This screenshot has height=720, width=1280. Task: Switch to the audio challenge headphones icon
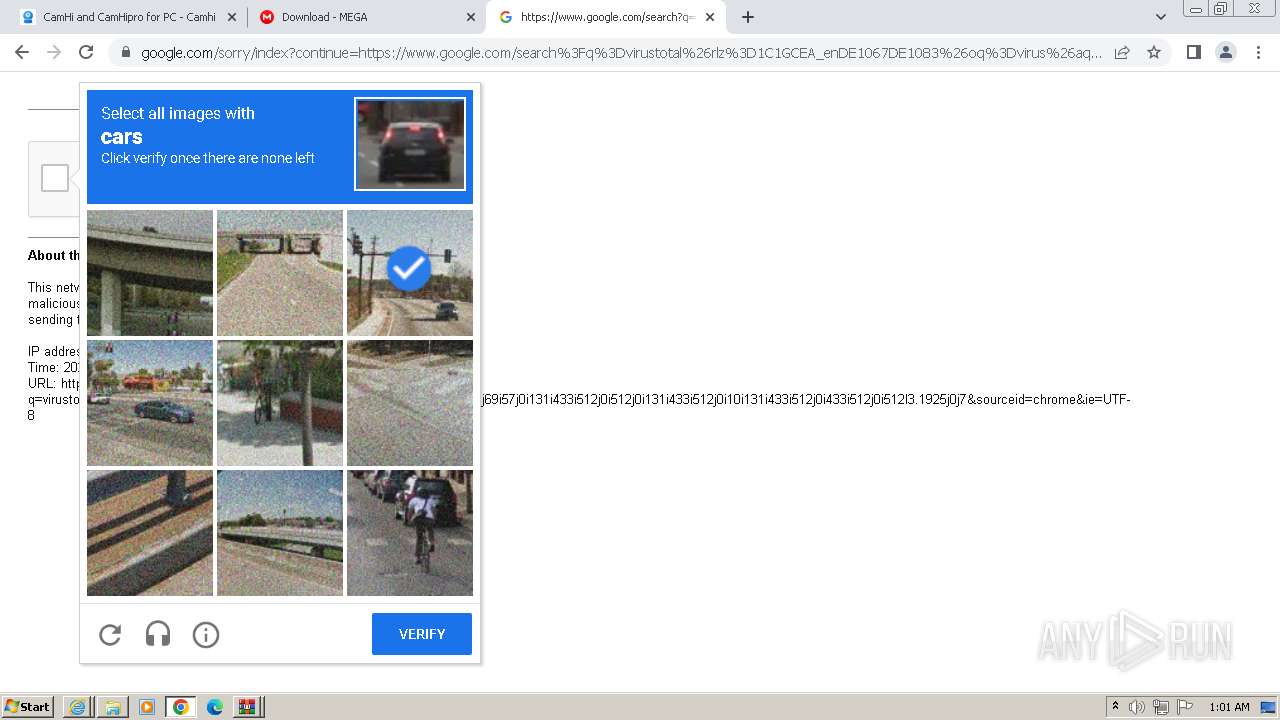click(158, 634)
